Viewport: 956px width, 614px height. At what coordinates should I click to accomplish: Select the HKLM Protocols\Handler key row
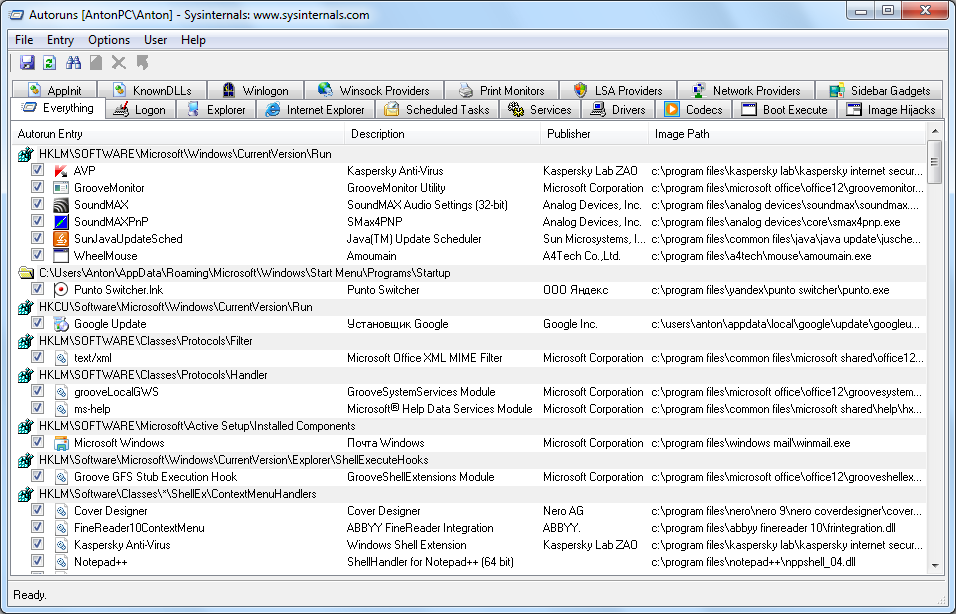point(469,375)
